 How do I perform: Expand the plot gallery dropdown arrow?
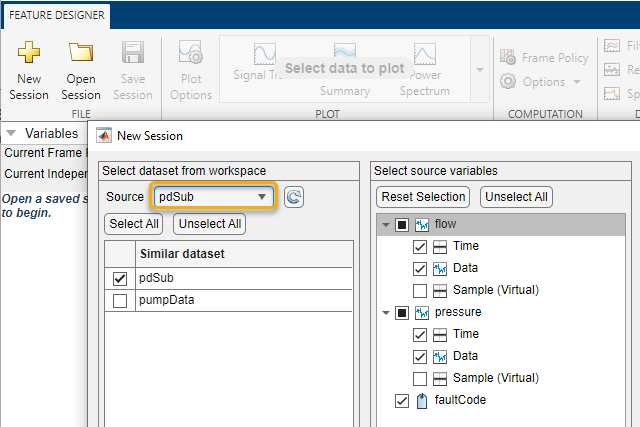click(x=478, y=69)
